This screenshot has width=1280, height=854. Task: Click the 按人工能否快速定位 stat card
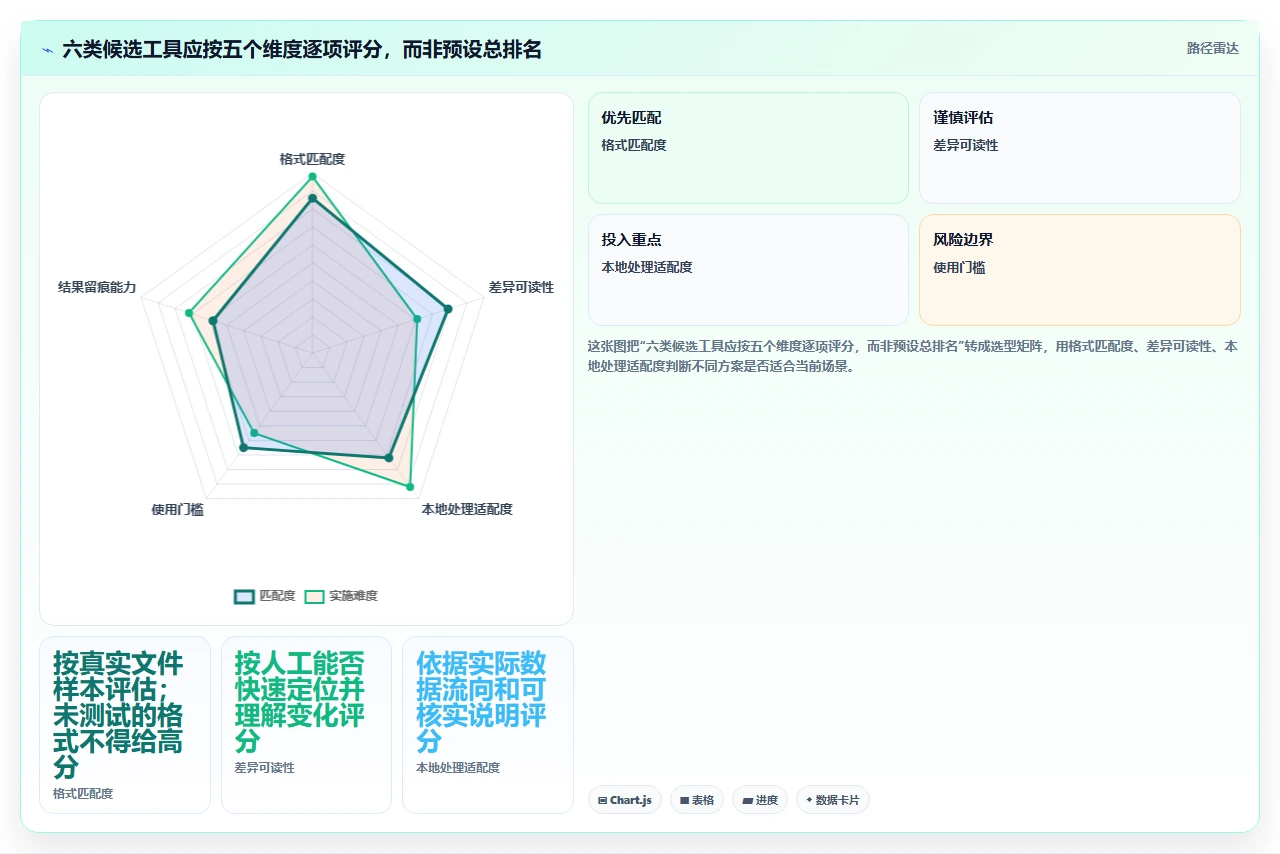[306, 725]
